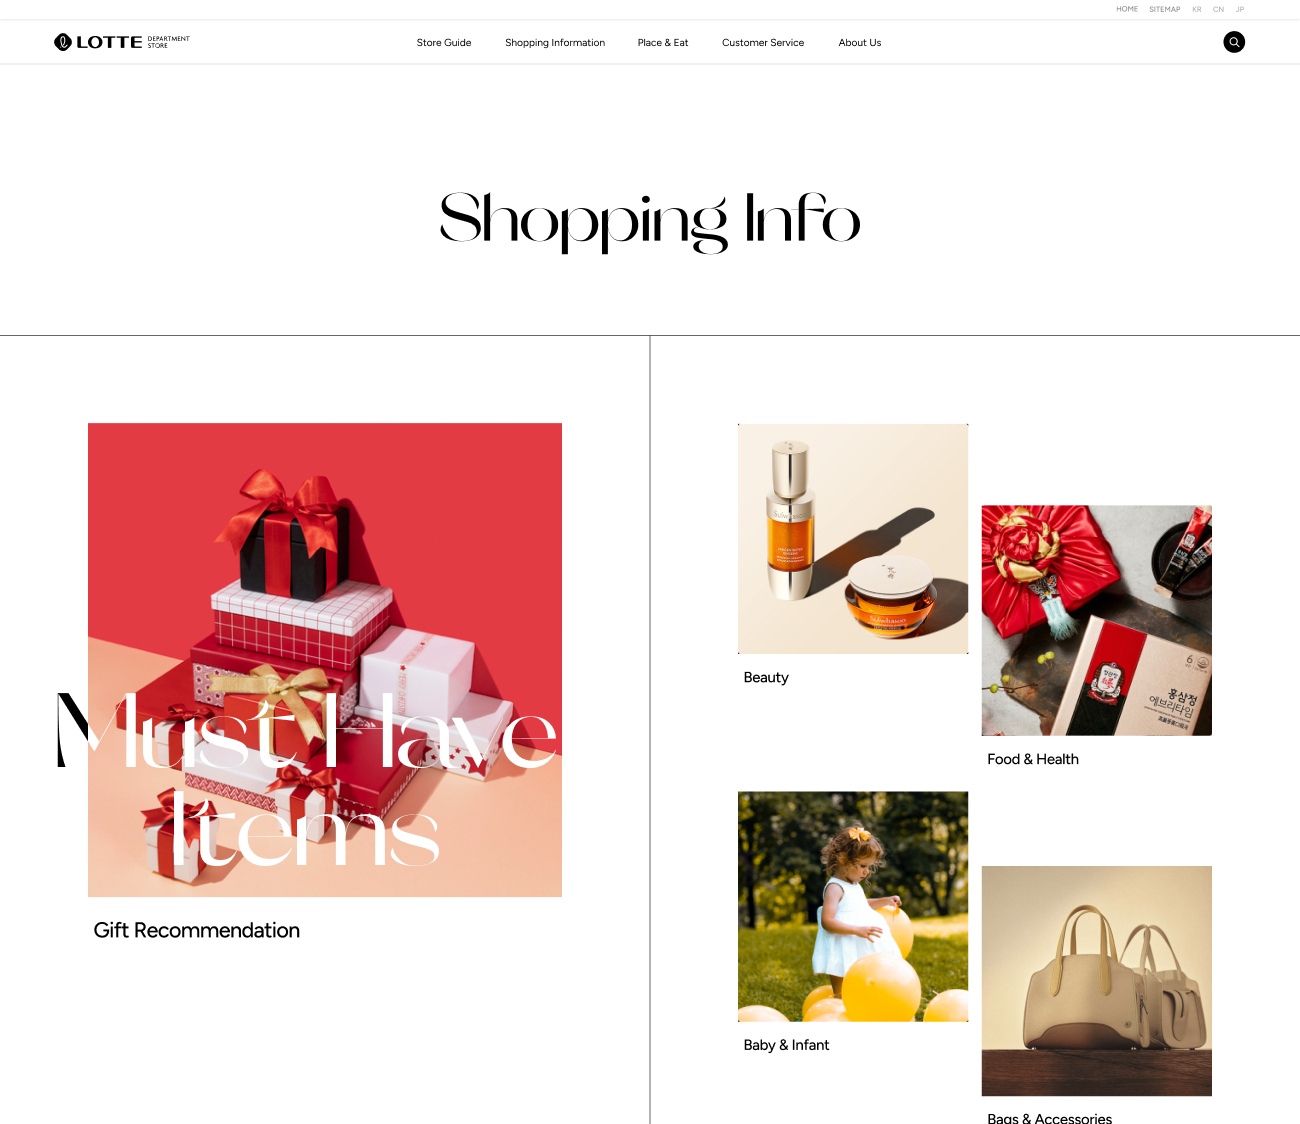Viewport: 1300px width, 1124px height.
Task: Select the Place & Eat menu item
Action: point(663,43)
